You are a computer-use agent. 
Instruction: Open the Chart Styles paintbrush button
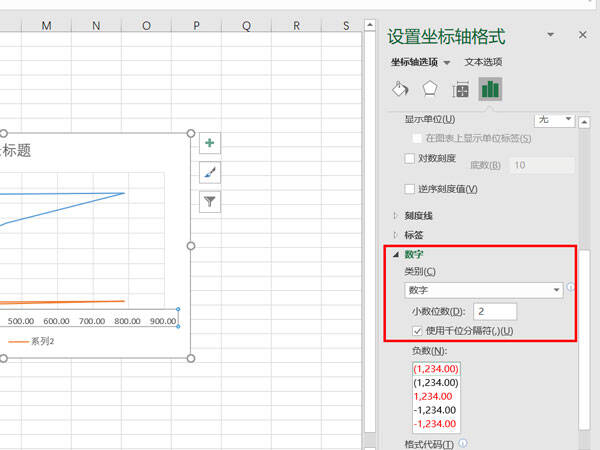click(210, 172)
